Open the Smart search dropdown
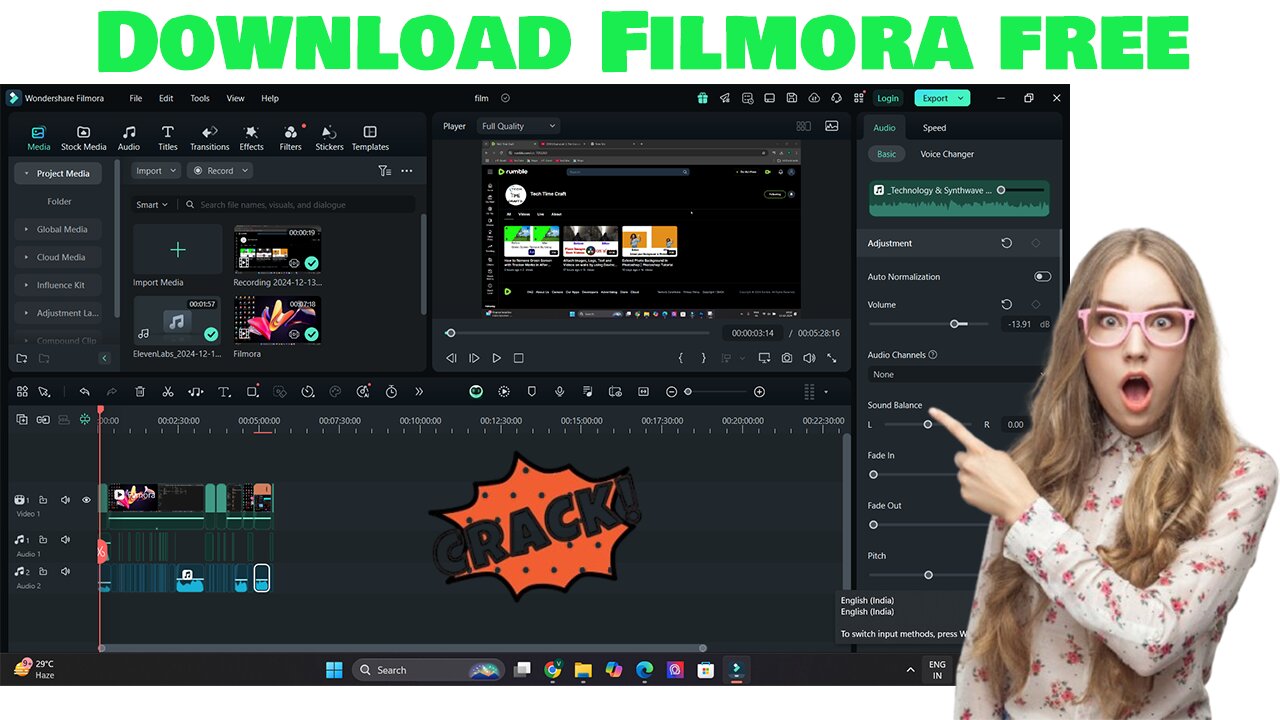 (x=152, y=205)
